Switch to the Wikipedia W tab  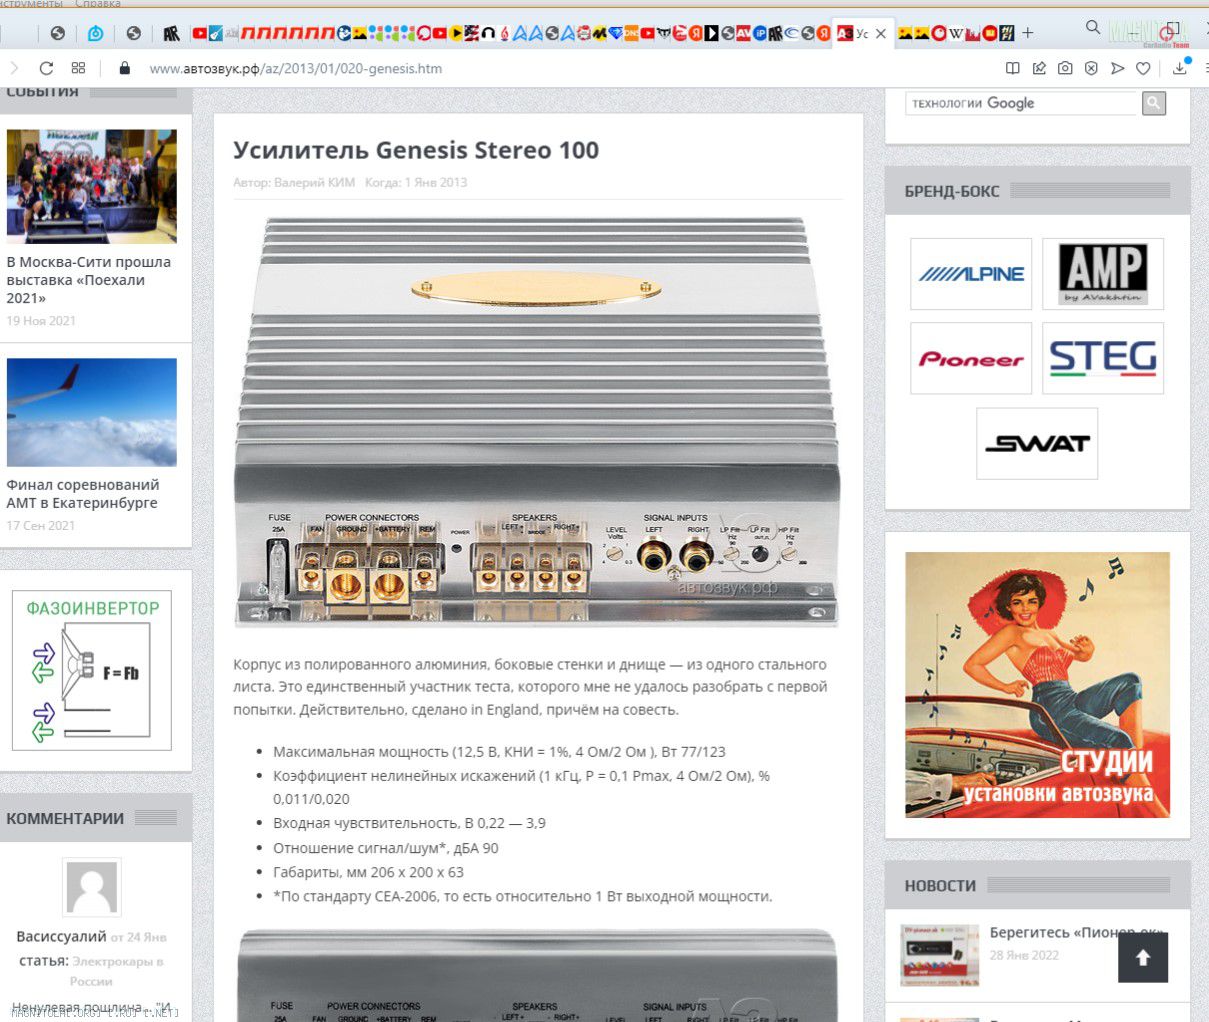(955, 33)
